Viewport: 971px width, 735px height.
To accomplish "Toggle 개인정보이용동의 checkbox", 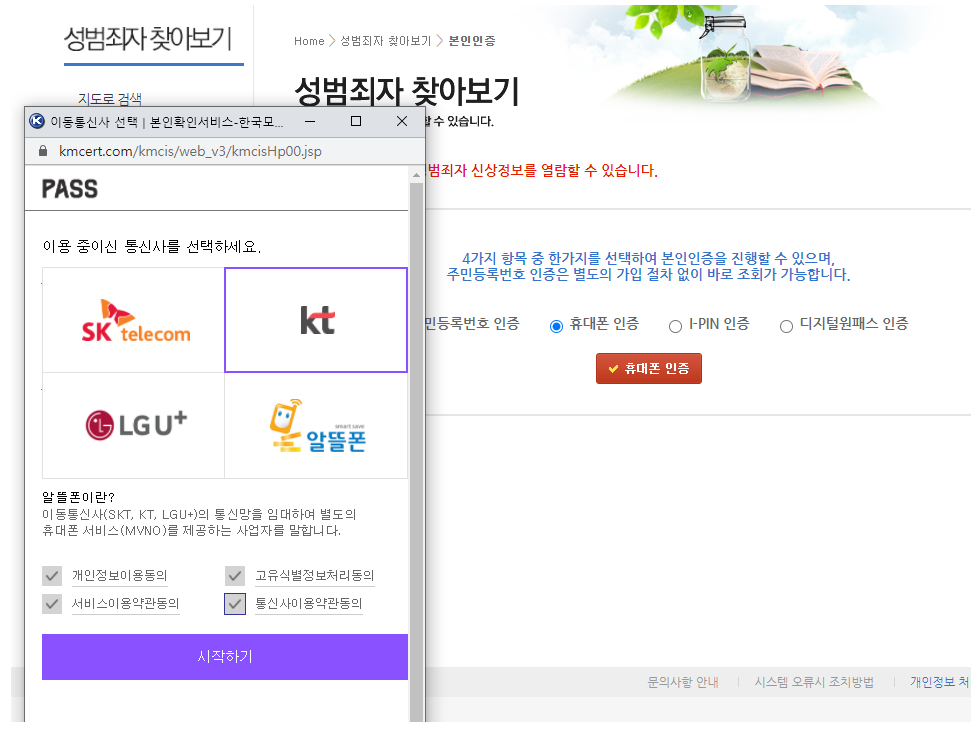I will (x=52, y=576).
